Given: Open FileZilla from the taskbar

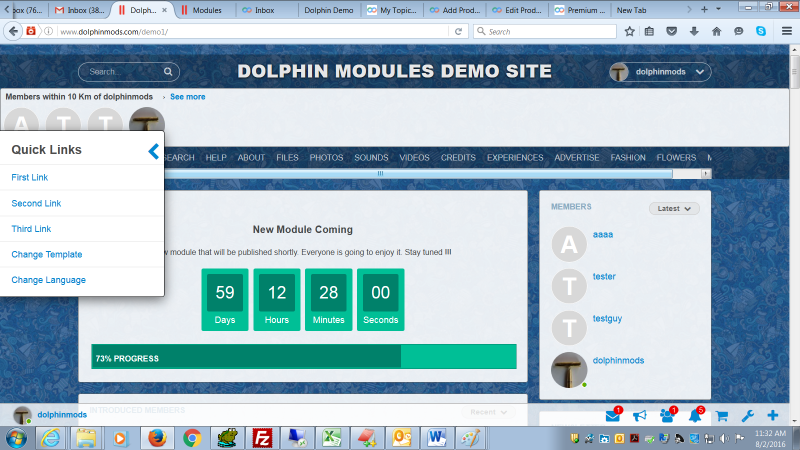Looking at the screenshot, I should click(x=262, y=438).
